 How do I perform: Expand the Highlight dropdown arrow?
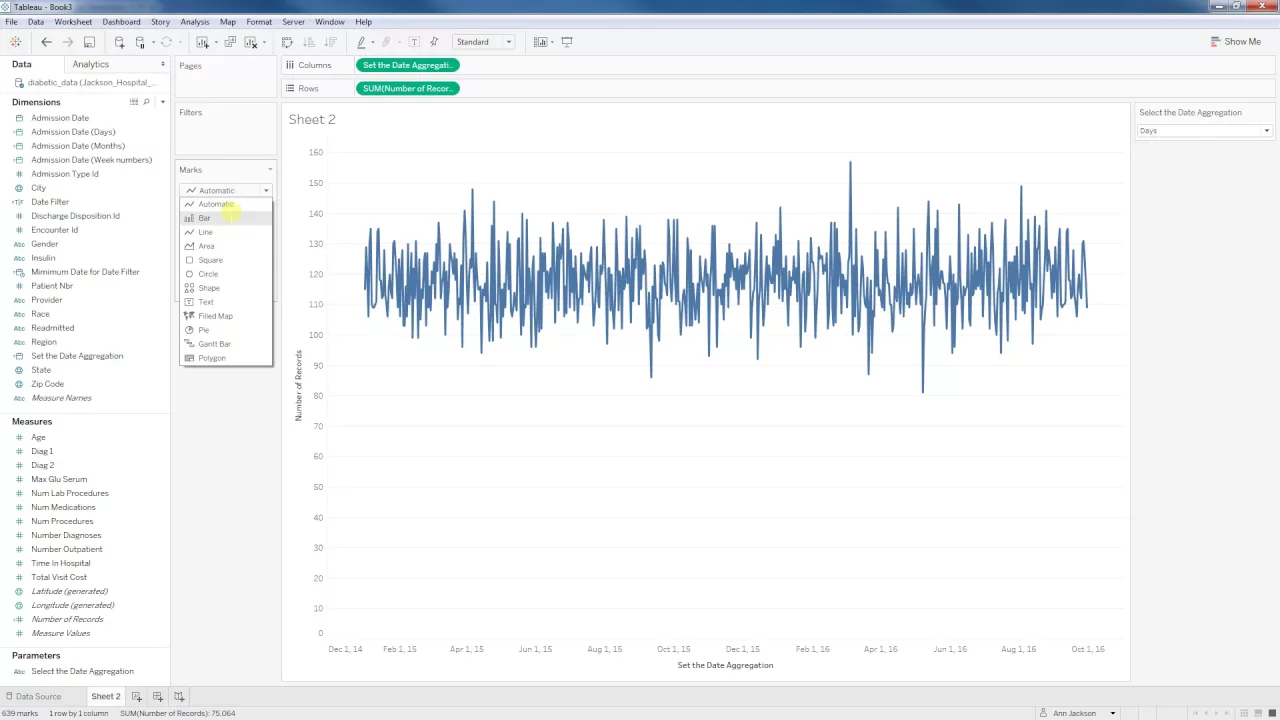(x=372, y=42)
